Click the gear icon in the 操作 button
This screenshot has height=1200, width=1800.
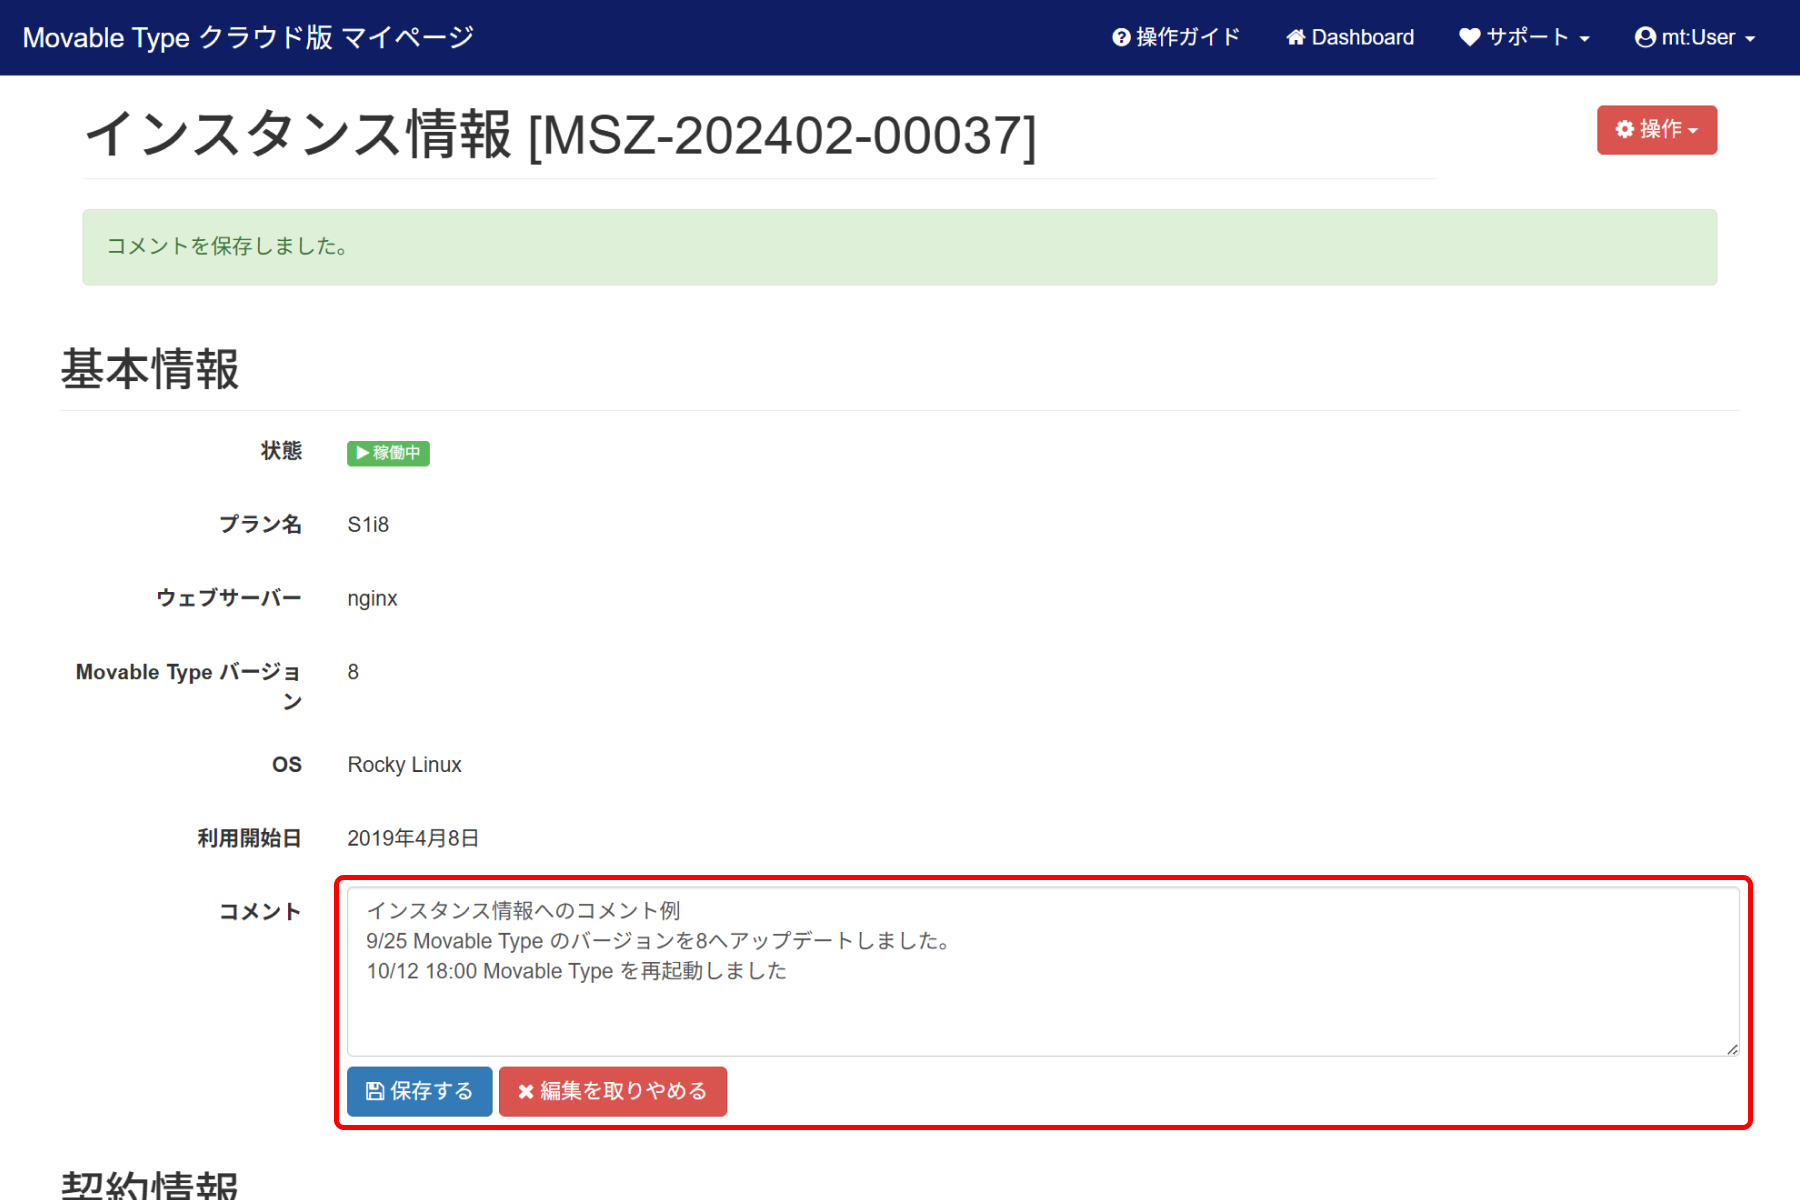[x=1625, y=130]
